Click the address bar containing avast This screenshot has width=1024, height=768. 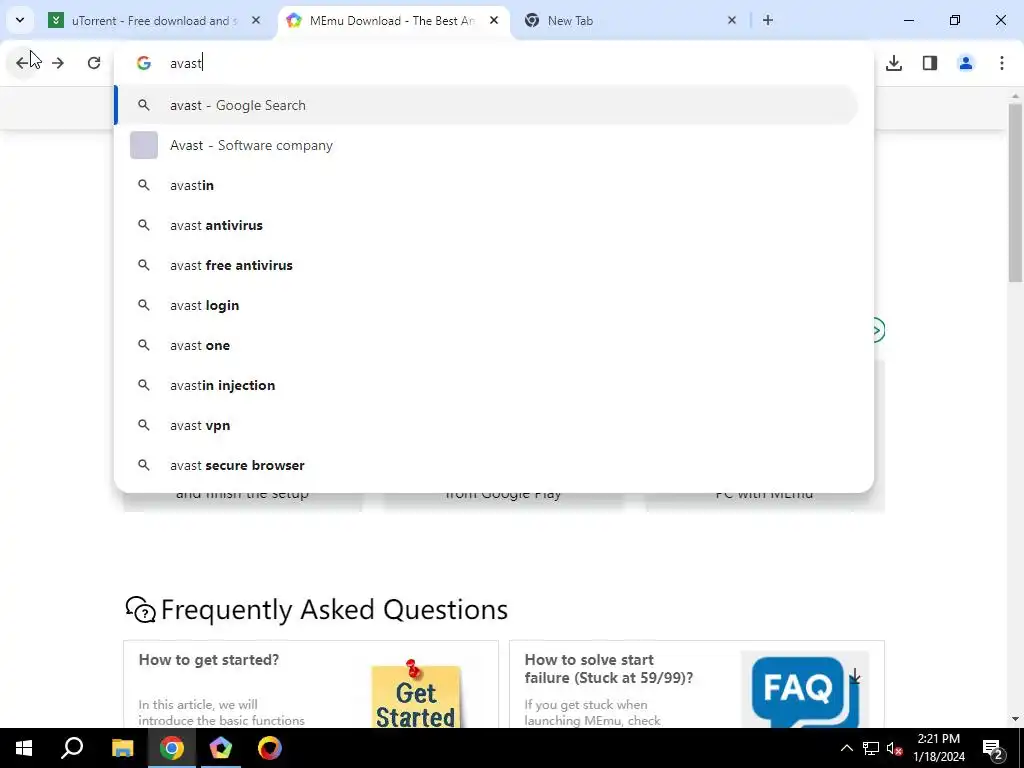click(496, 63)
